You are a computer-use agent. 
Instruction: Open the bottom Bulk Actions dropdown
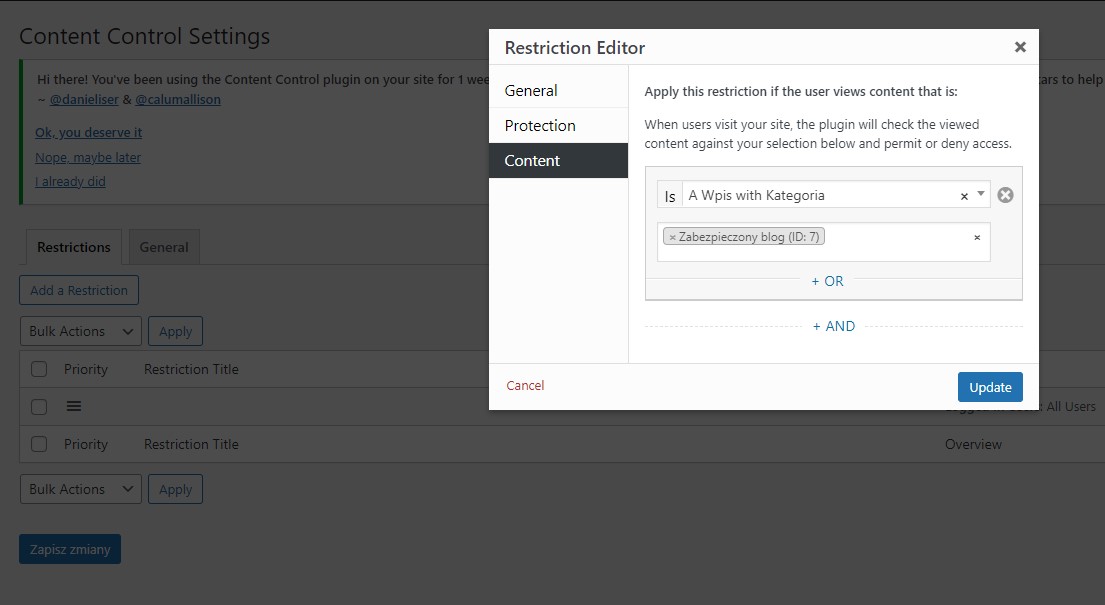pyautogui.click(x=80, y=489)
